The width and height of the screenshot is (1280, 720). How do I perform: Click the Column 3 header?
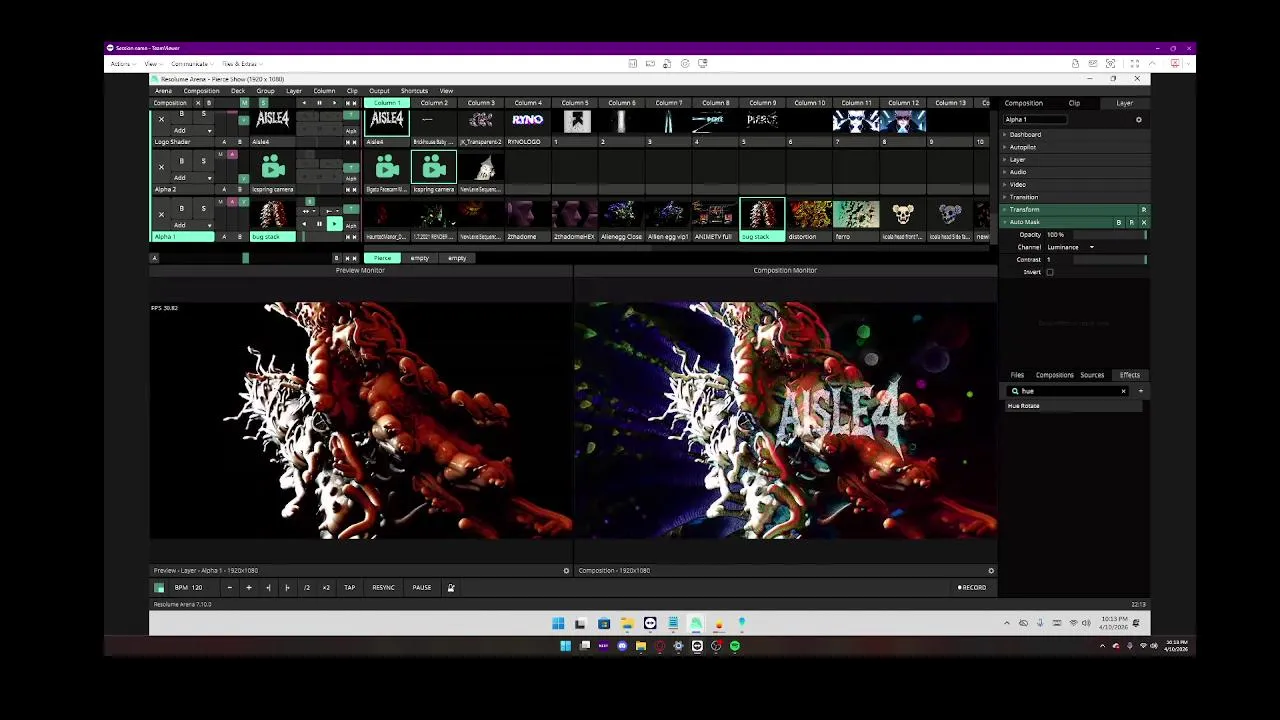point(481,103)
